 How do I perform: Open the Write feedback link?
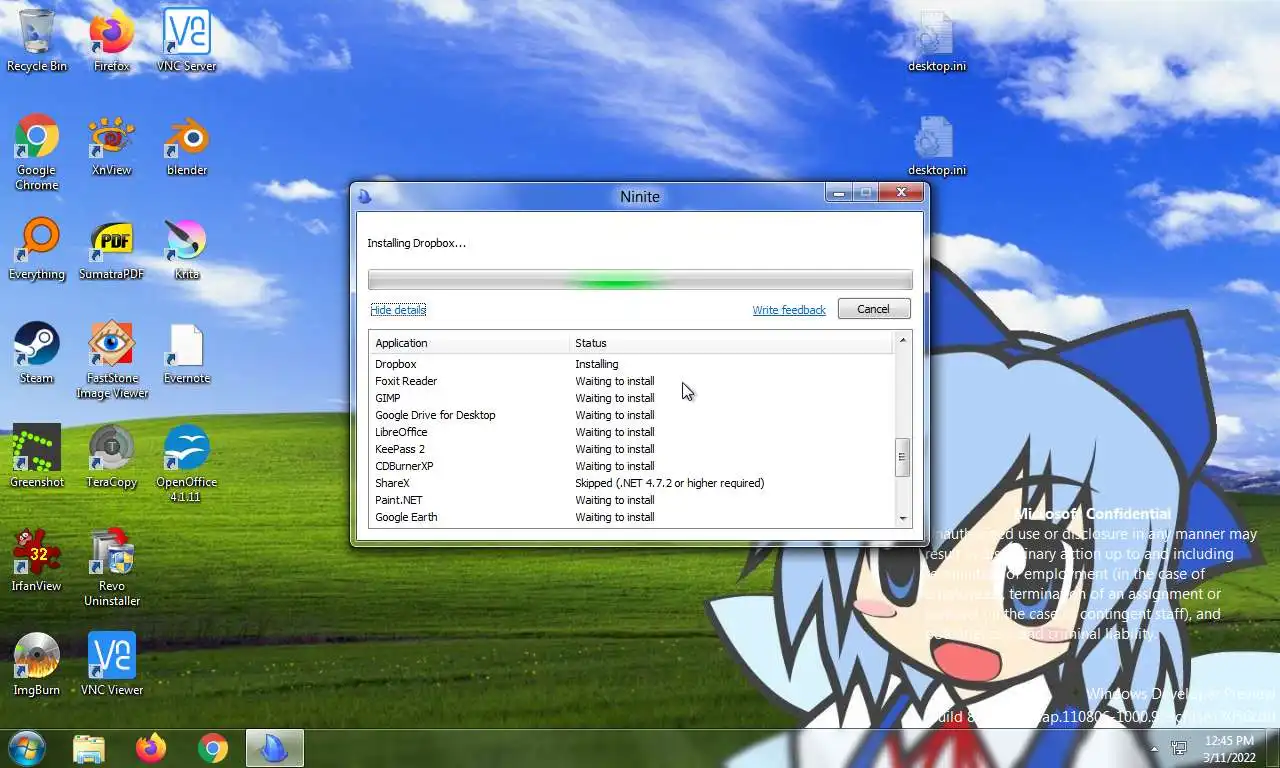(789, 310)
